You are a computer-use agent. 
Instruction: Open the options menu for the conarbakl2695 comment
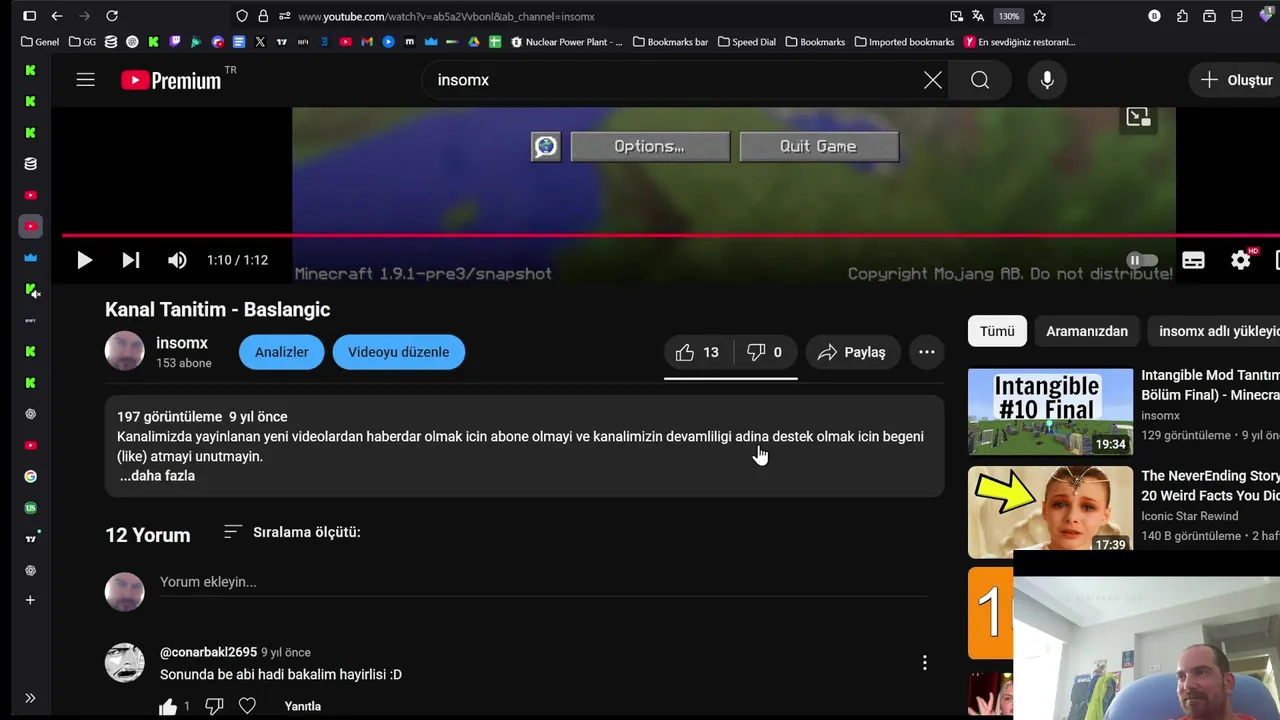click(x=925, y=663)
